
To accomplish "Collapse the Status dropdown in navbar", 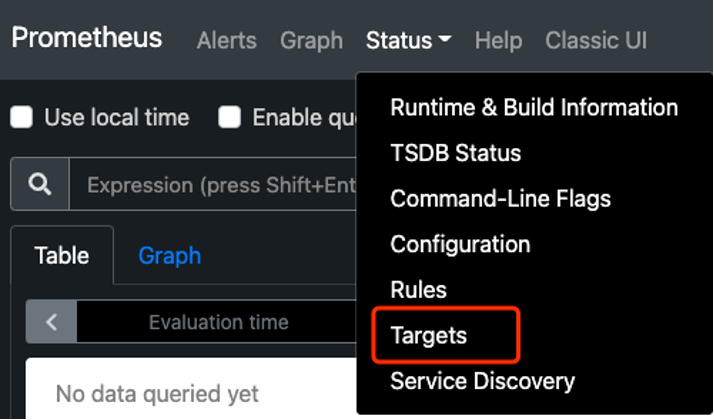I will [x=408, y=41].
